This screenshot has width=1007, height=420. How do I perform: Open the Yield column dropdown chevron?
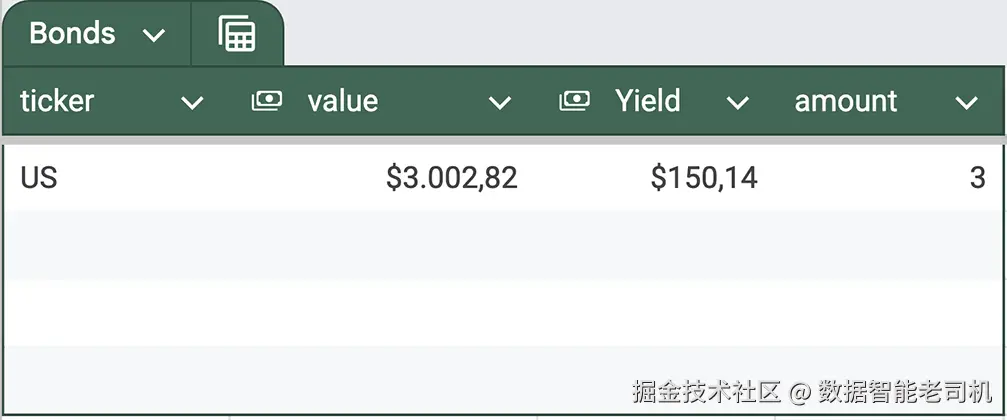[737, 102]
